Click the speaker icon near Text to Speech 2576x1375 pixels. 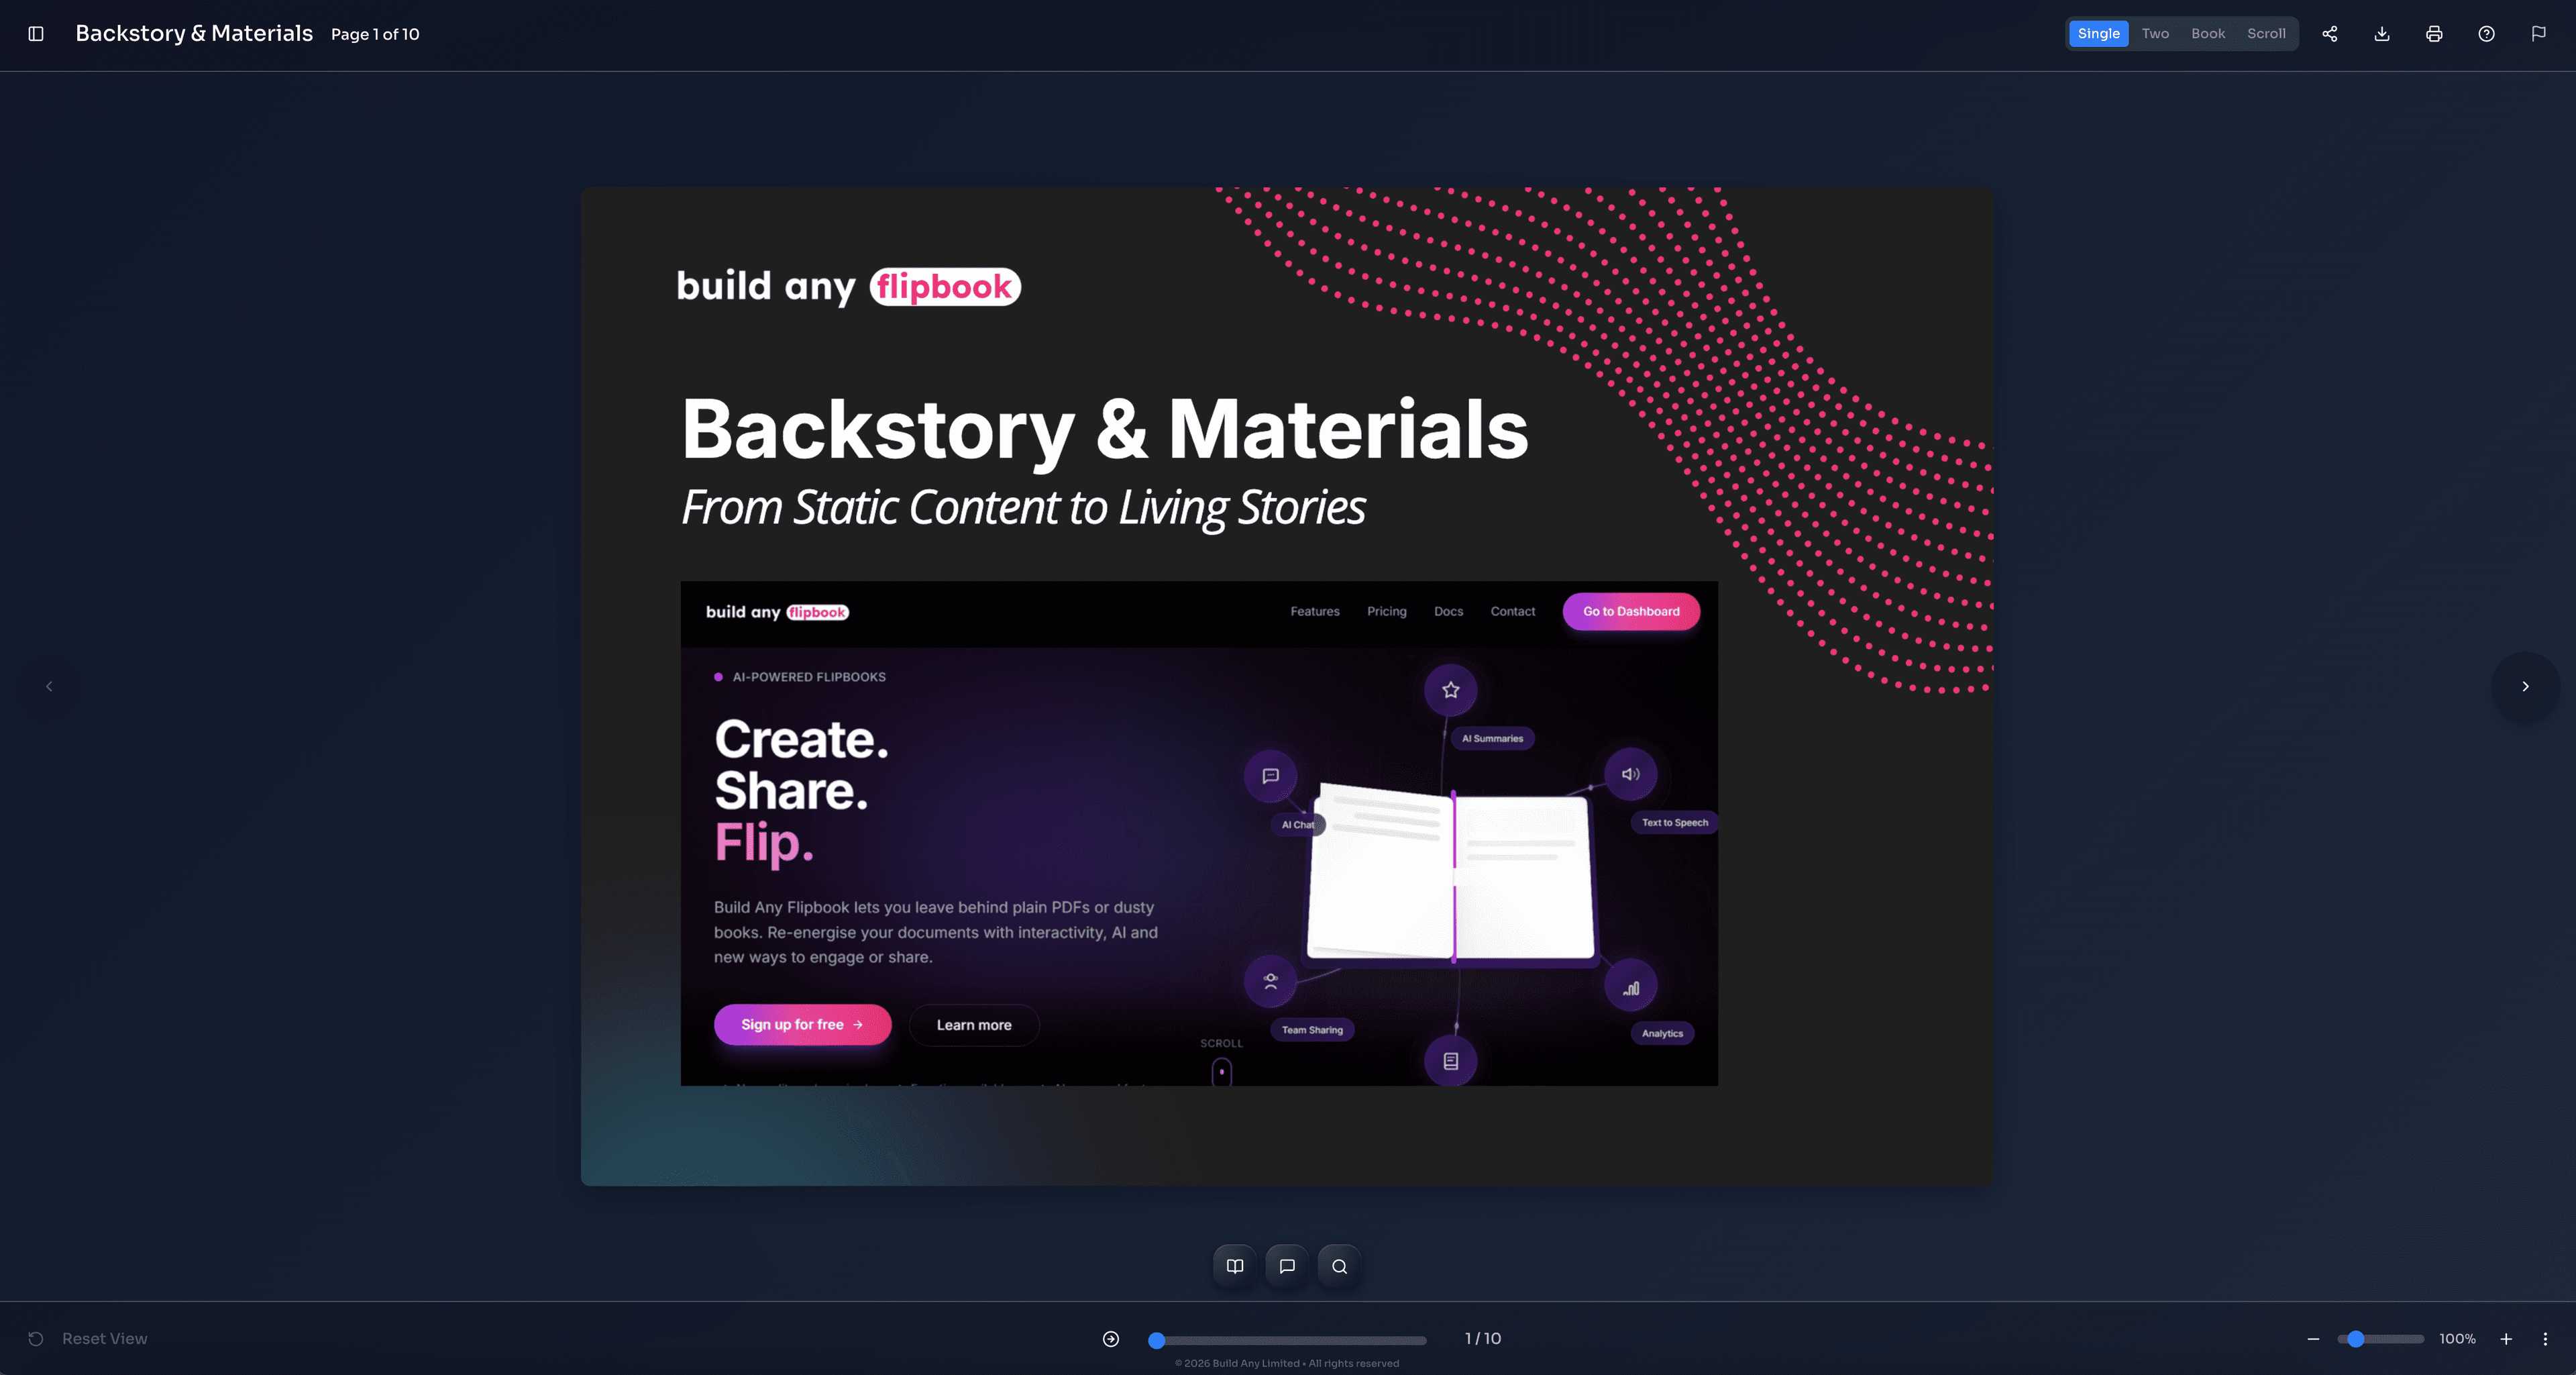click(1630, 774)
